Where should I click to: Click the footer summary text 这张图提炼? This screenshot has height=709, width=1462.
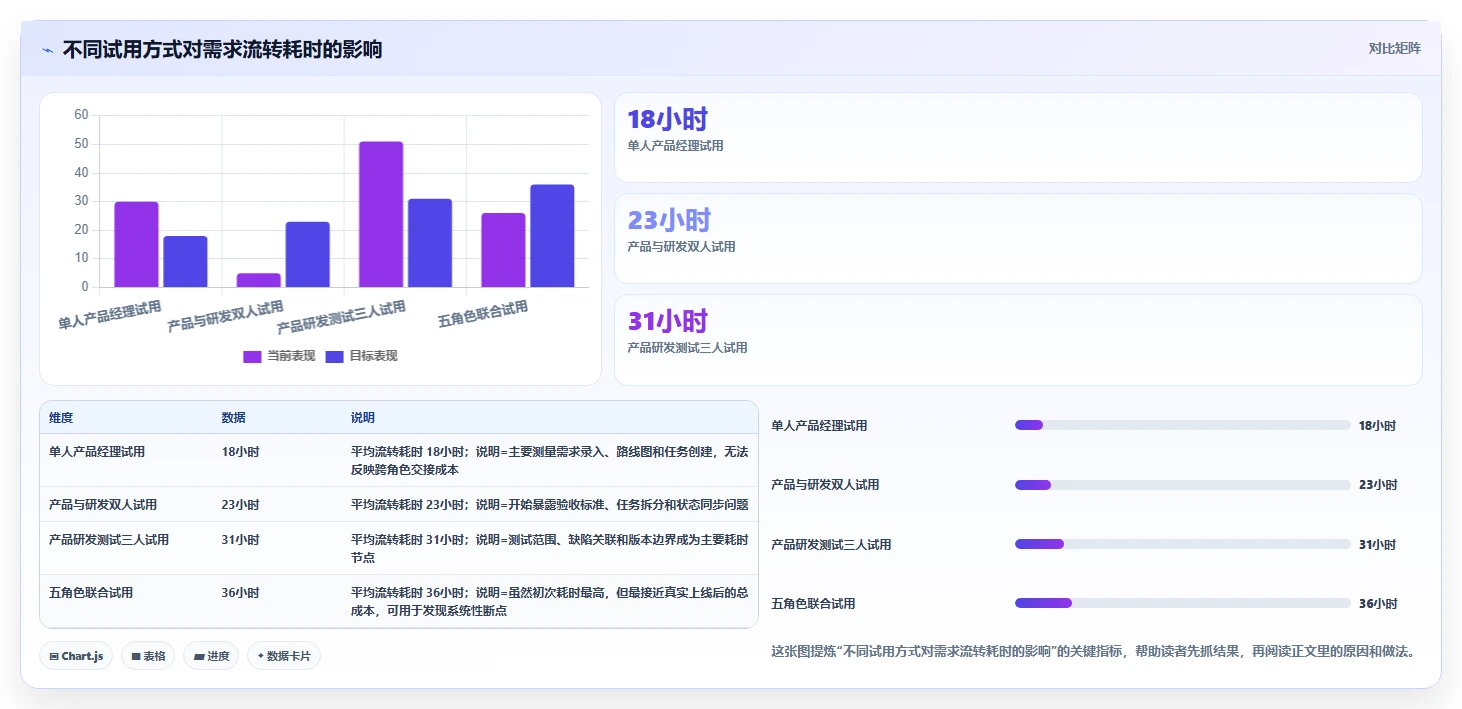point(1092,652)
